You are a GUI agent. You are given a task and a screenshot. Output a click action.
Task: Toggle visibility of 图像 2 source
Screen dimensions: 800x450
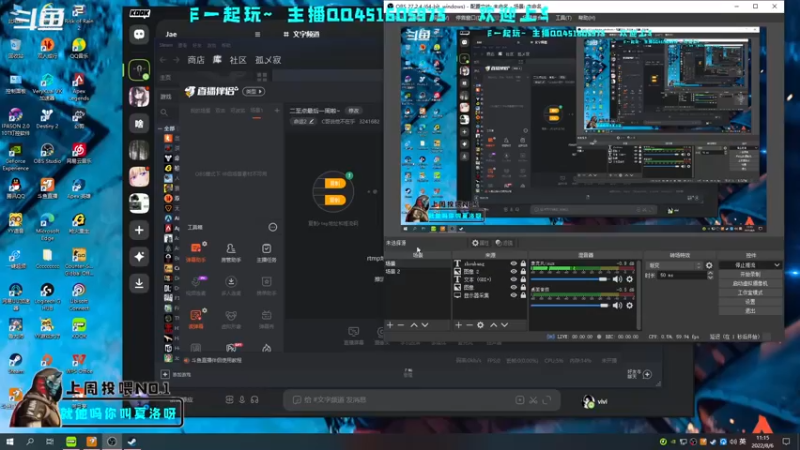[514, 271]
